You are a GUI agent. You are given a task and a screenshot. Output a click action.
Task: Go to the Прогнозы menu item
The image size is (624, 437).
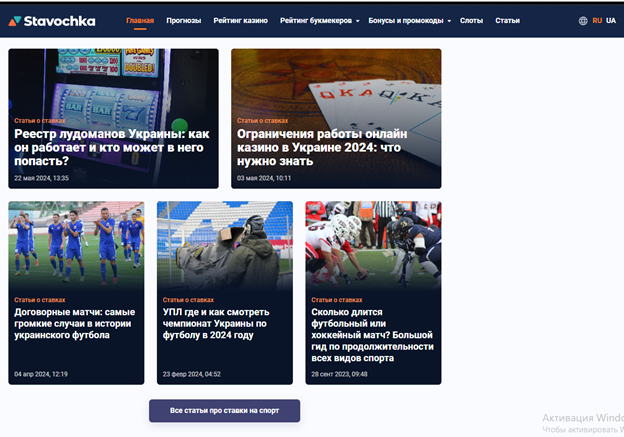pos(183,20)
